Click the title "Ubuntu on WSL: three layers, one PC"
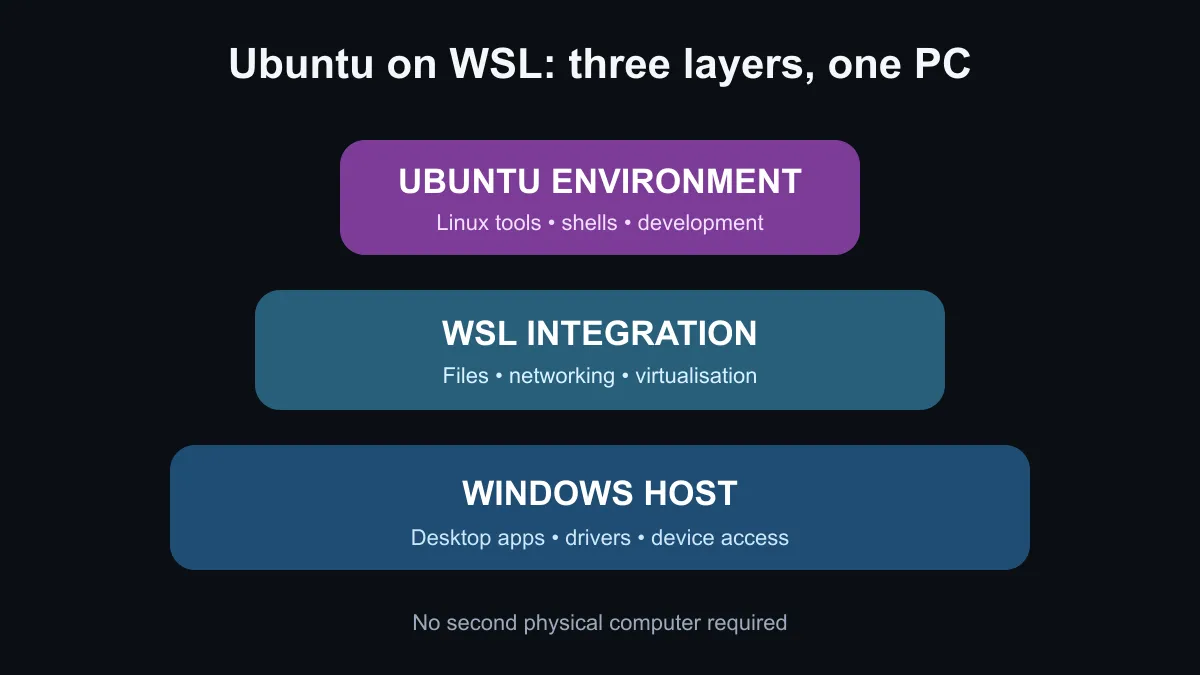This screenshot has width=1200, height=675. 600,65
